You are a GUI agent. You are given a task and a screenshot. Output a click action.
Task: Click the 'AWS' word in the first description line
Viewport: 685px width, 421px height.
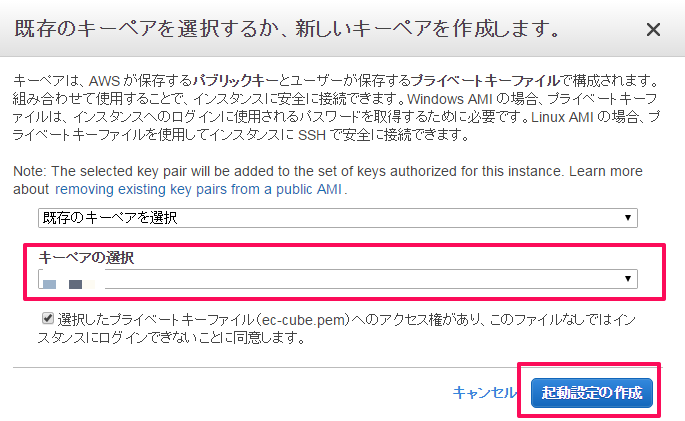(104, 81)
